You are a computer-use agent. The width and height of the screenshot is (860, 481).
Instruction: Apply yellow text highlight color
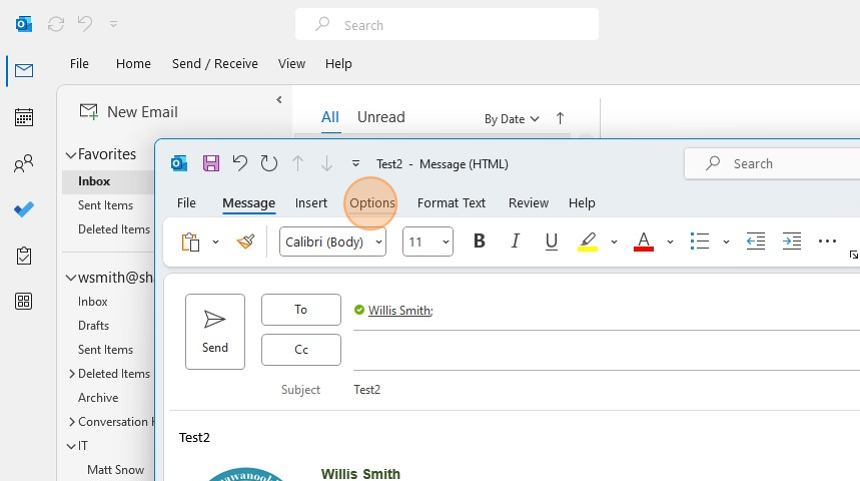pos(587,241)
